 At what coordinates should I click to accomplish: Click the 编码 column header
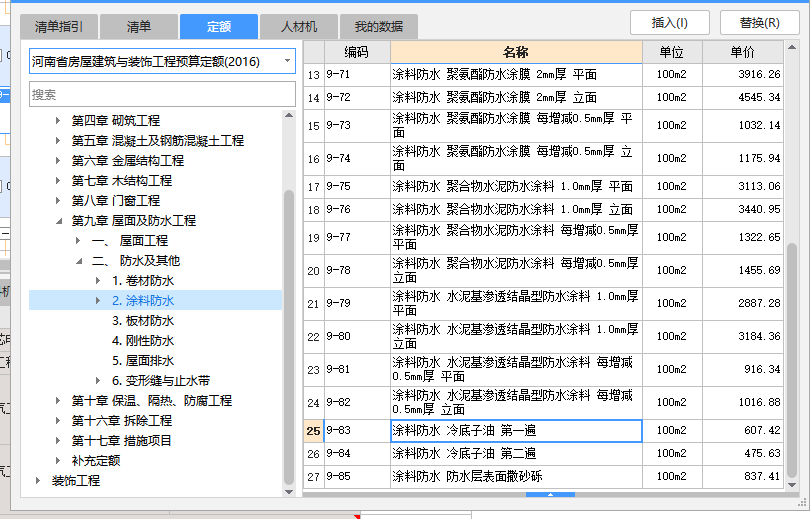pyautogui.click(x=357, y=52)
